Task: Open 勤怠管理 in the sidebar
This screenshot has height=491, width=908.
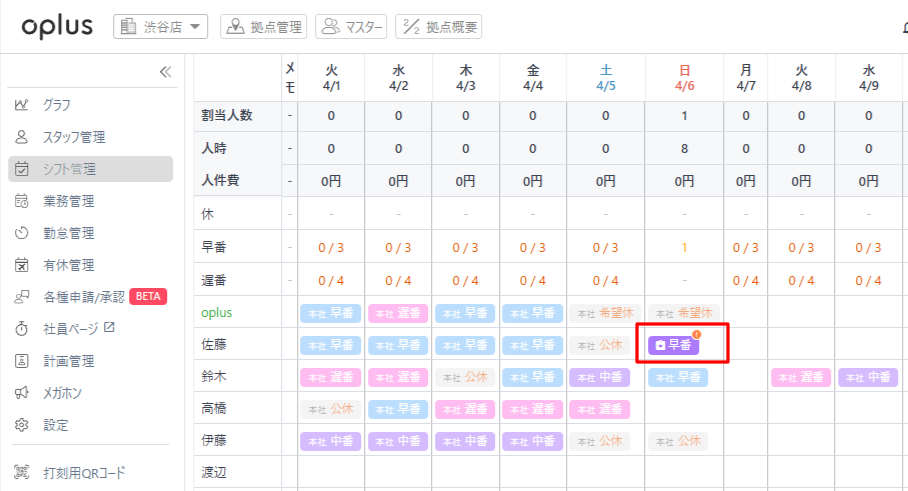Action: click(x=68, y=233)
